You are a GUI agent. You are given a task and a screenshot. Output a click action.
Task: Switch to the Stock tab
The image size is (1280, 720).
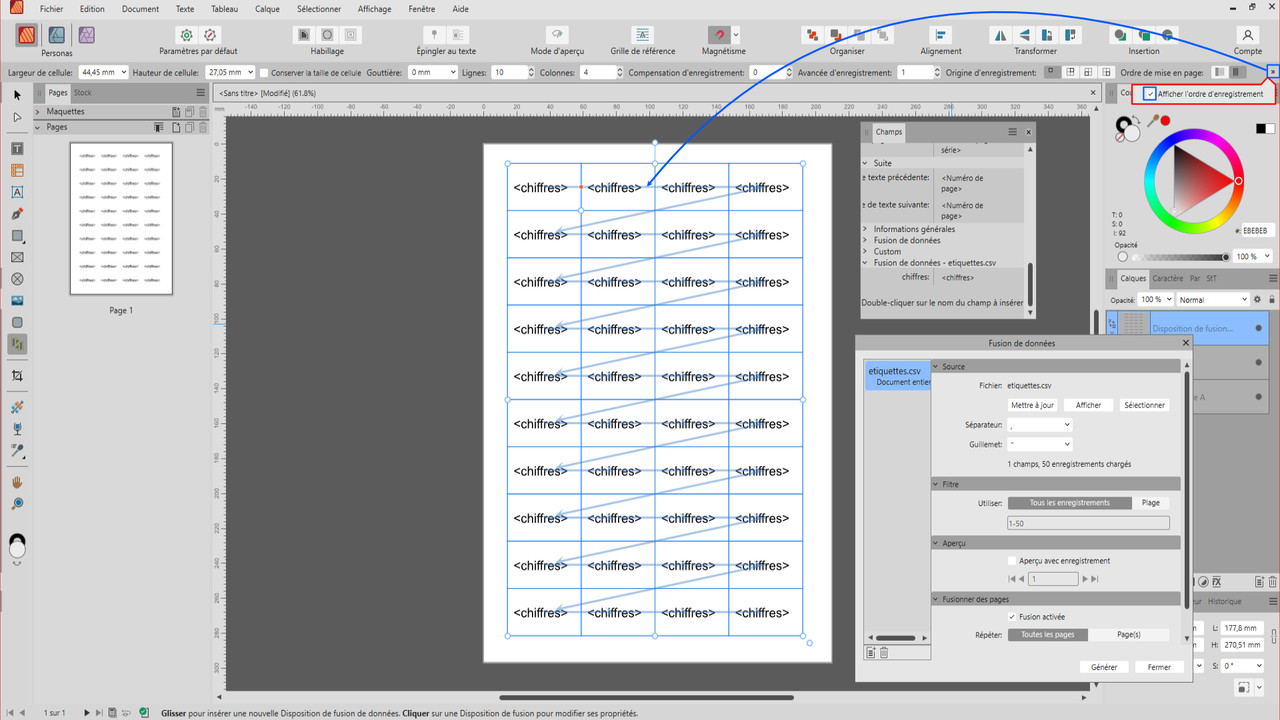pyautogui.click(x=82, y=92)
